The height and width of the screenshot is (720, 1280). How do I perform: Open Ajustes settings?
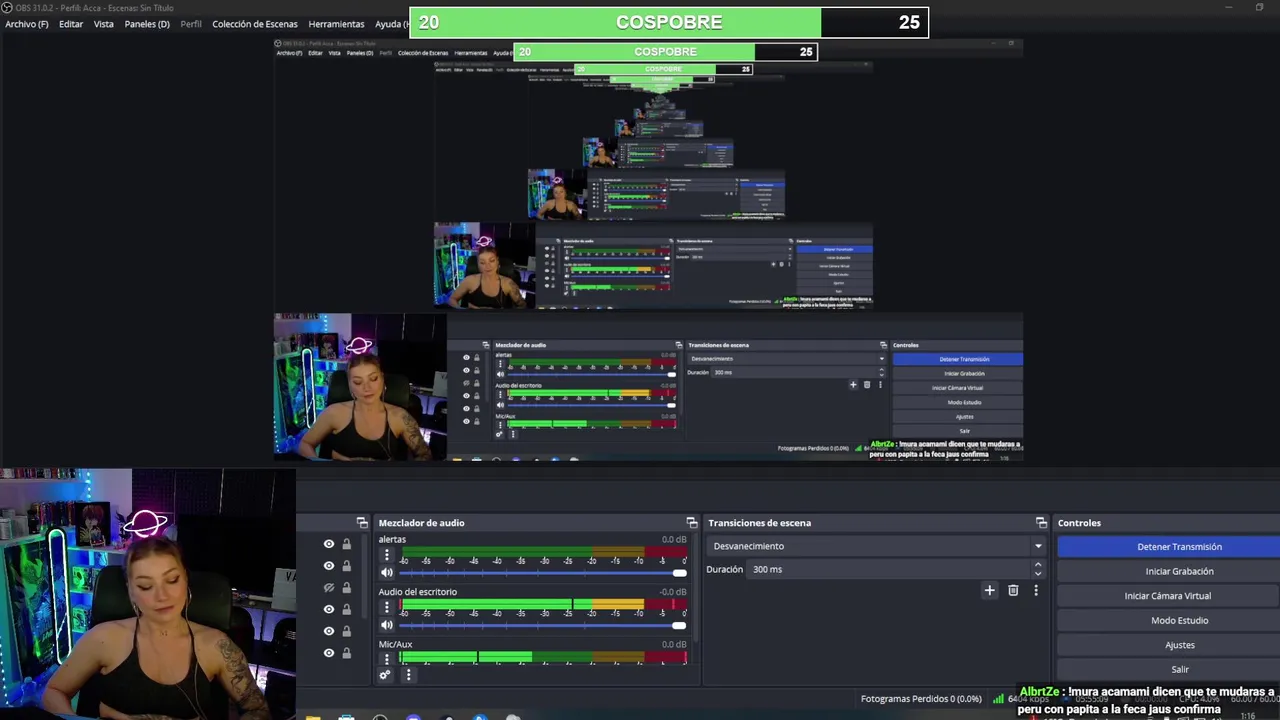1169,645
